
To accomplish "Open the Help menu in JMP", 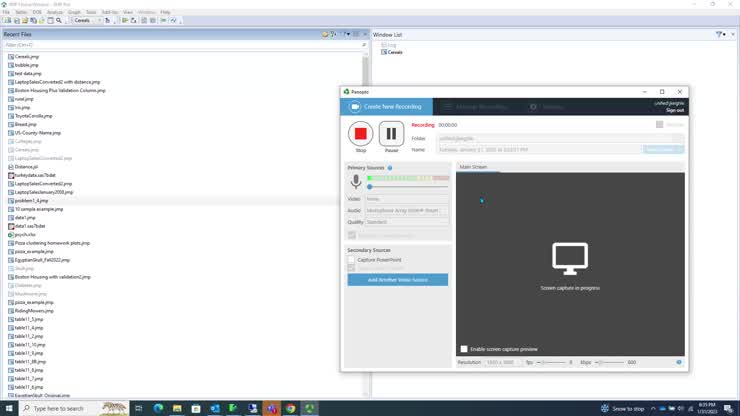I will 165,12.
